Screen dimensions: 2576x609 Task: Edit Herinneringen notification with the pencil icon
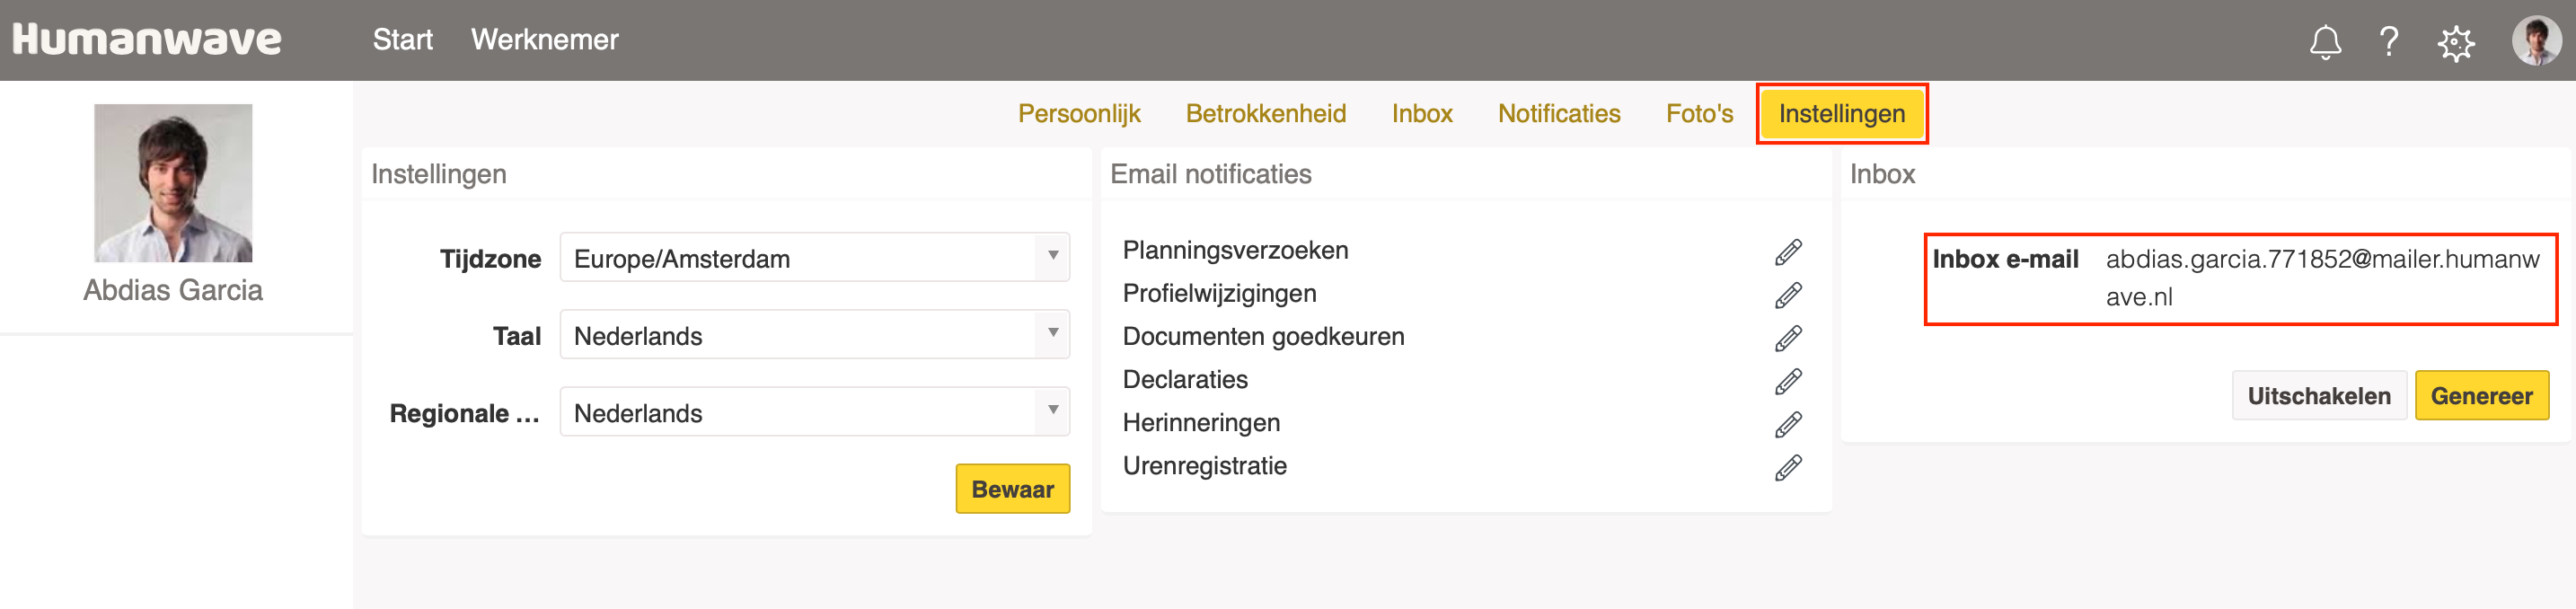pyautogui.click(x=1788, y=424)
